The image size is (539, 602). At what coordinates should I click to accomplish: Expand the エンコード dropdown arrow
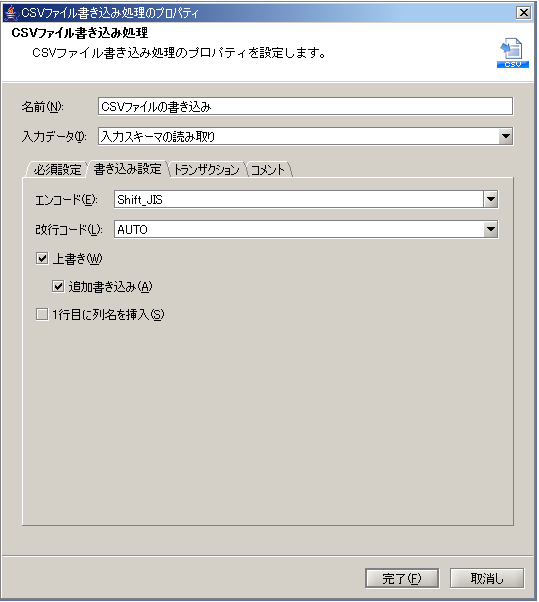click(491, 200)
